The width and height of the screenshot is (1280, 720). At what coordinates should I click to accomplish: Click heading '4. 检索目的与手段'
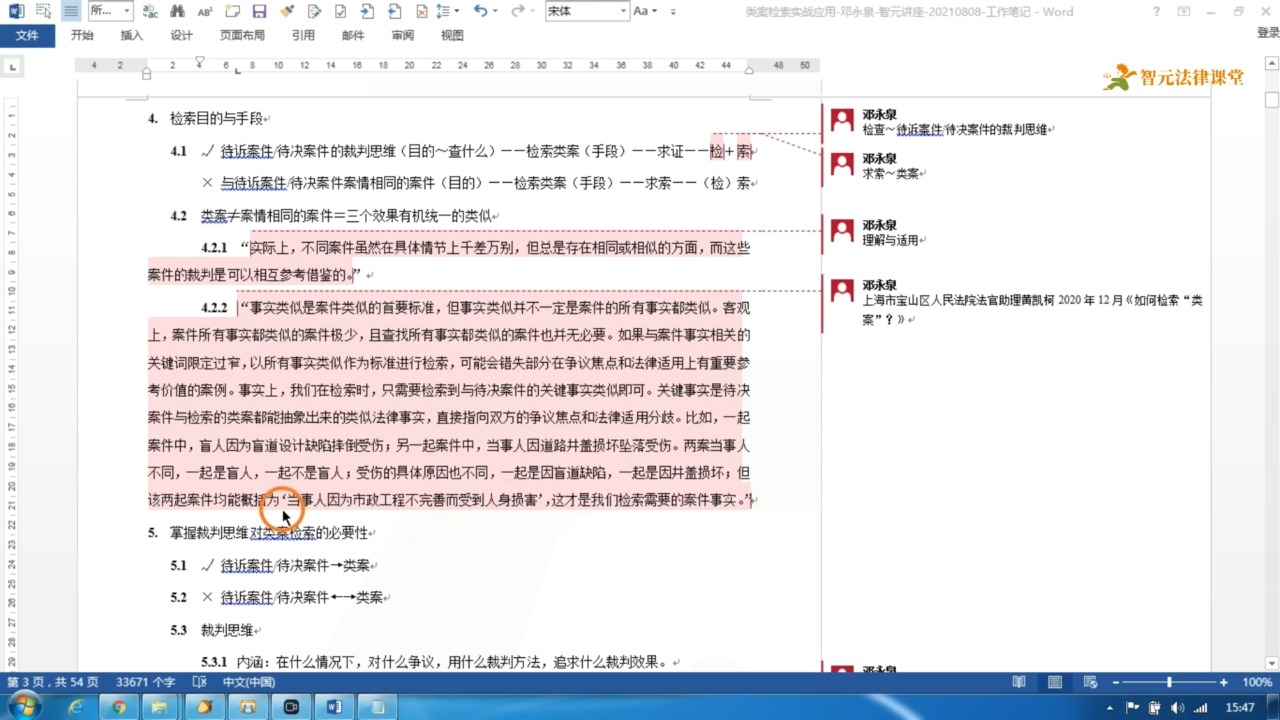[x=208, y=118]
